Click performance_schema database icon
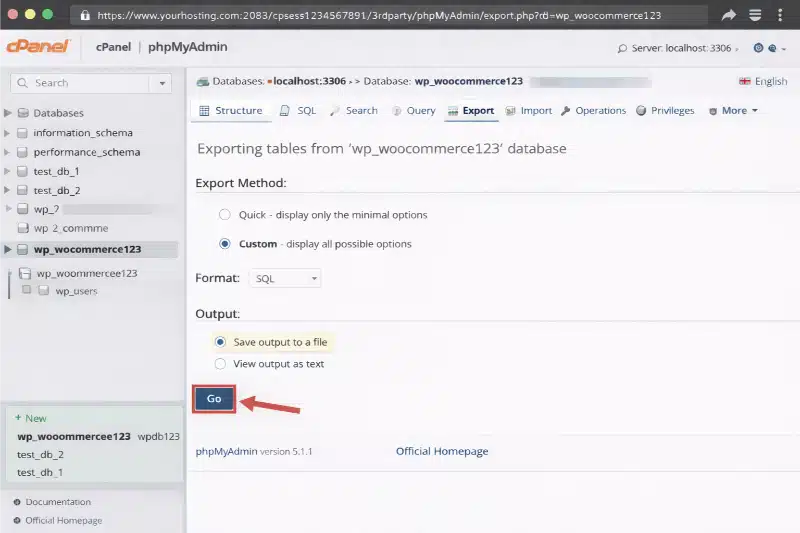Screen dimensions: 800x533 (x=22, y=152)
